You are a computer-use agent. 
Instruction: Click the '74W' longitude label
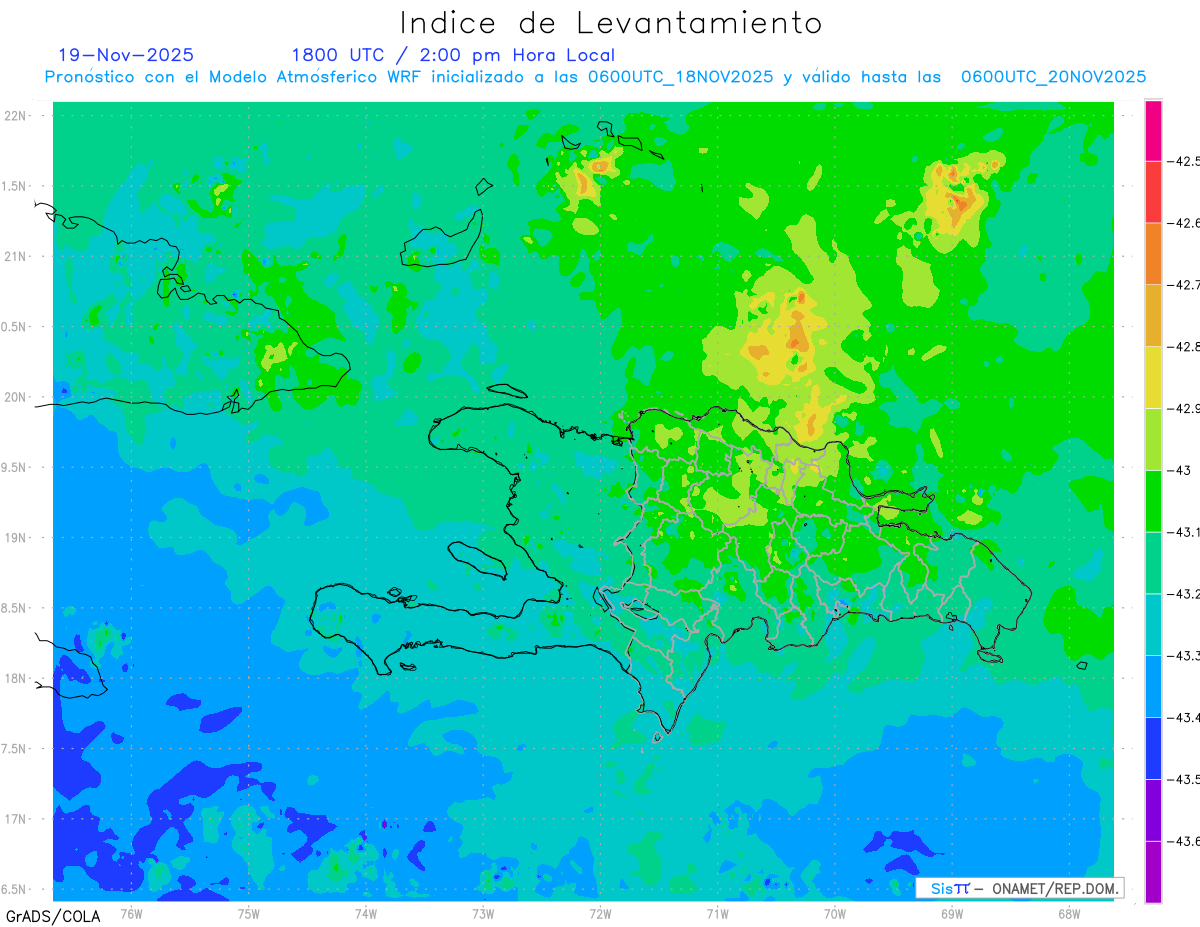[366, 913]
